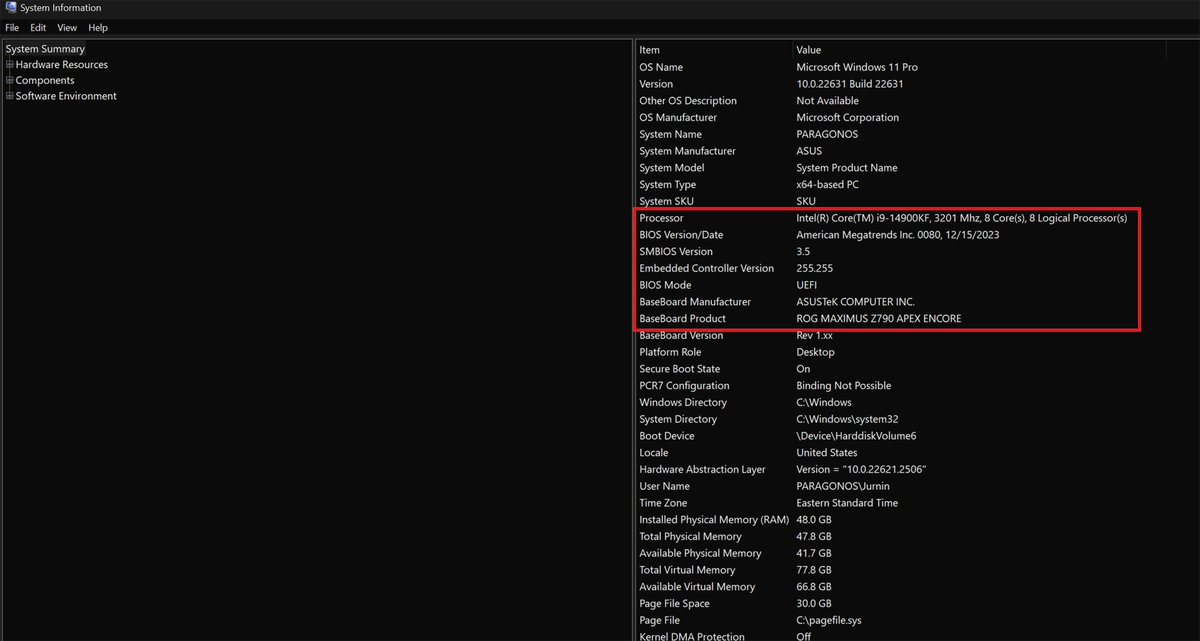Click the C:\pagefile.sys value
The image size is (1200, 641).
829,620
